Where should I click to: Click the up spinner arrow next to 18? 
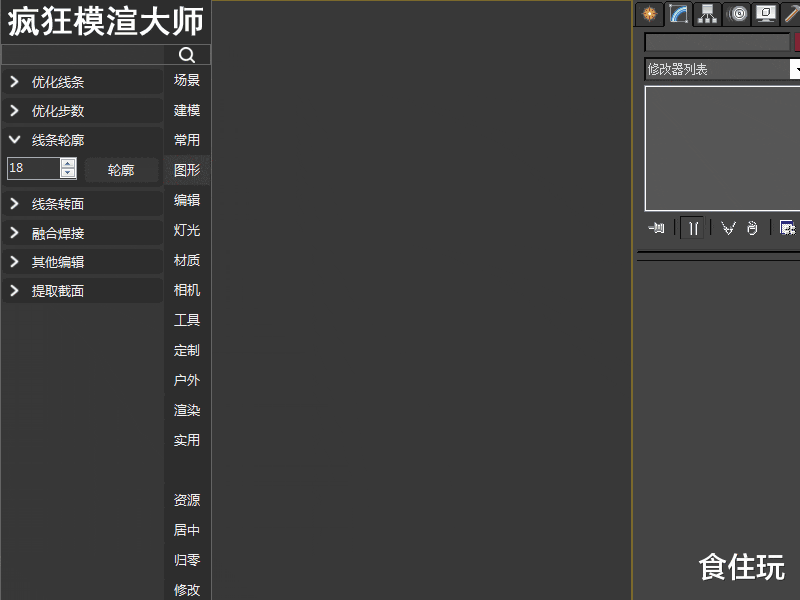coord(67,164)
